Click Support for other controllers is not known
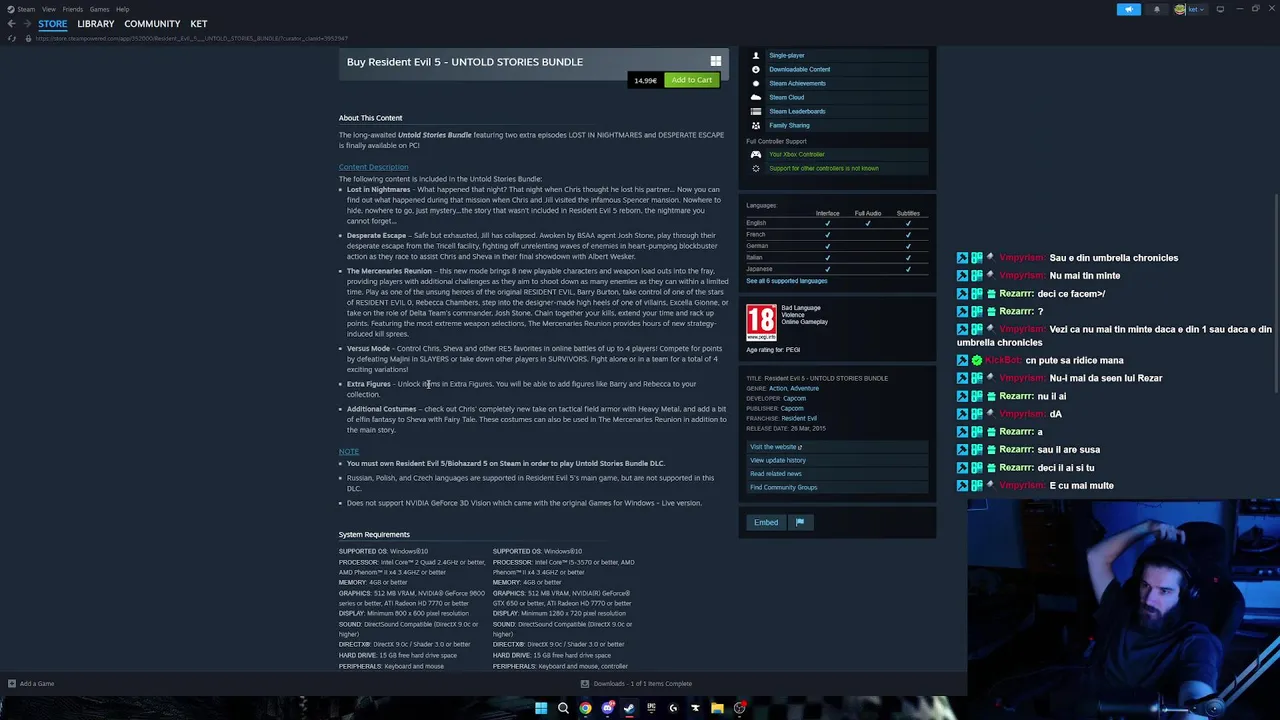 (x=823, y=168)
